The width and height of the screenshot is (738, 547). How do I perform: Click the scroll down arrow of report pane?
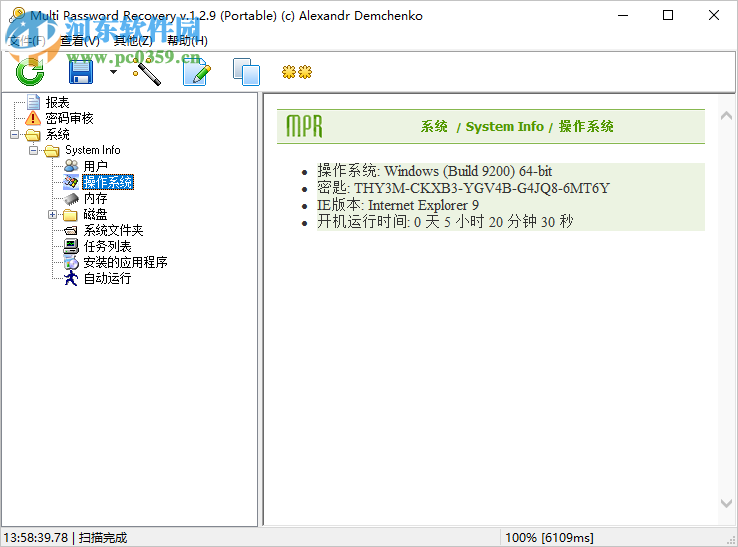pyautogui.click(x=726, y=503)
